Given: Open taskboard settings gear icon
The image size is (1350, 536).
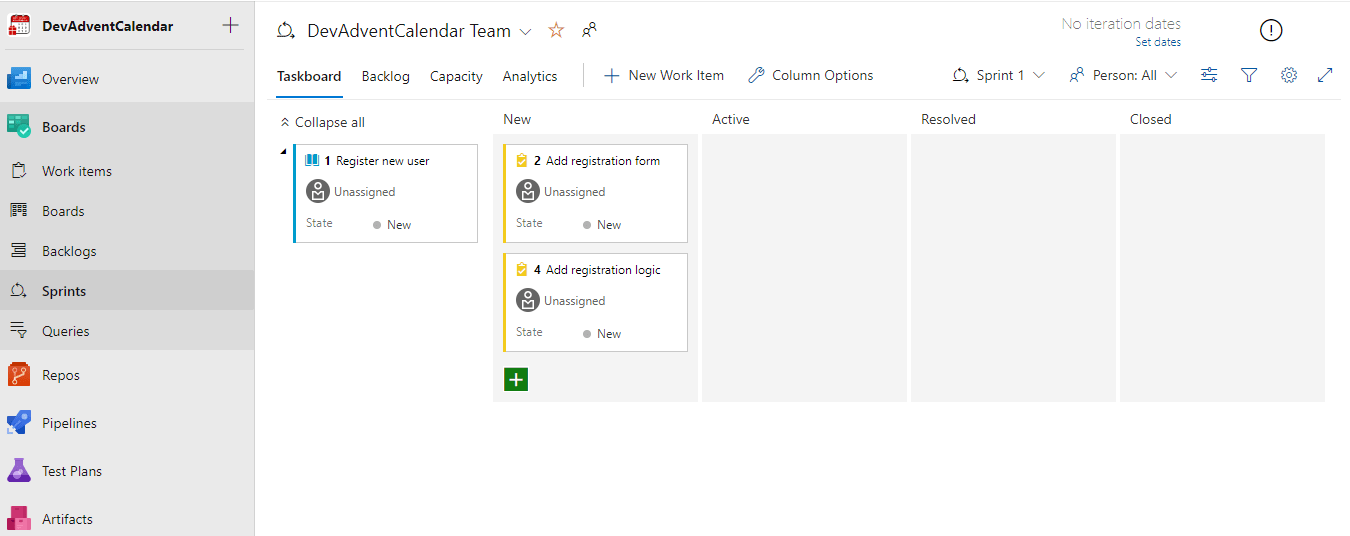Looking at the screenshot, I should click(1289, 75).
